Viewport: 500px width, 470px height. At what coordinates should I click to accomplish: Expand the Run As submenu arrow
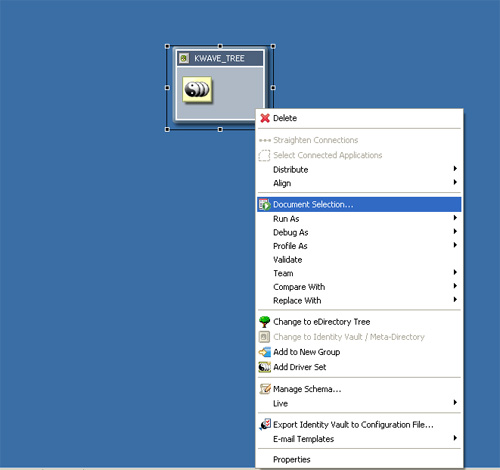(x=455, y=218)
